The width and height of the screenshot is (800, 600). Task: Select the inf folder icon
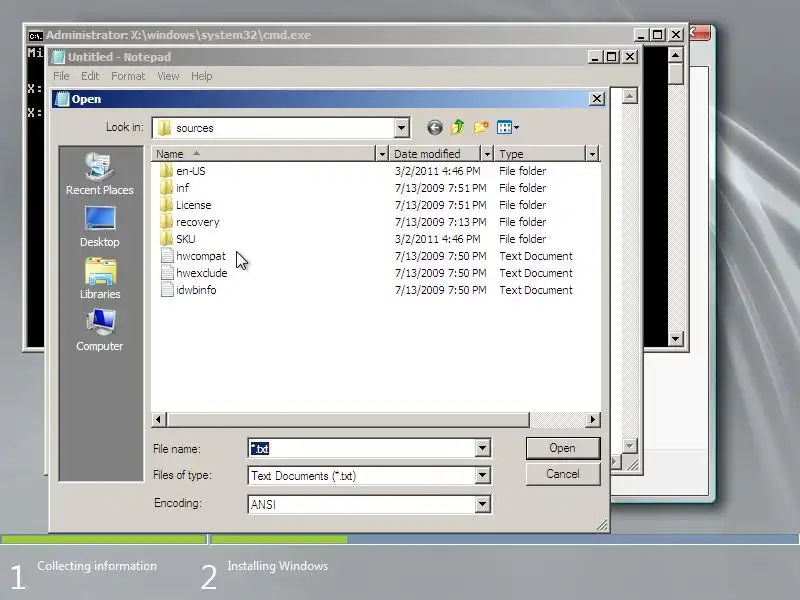[x=166, y=188]
